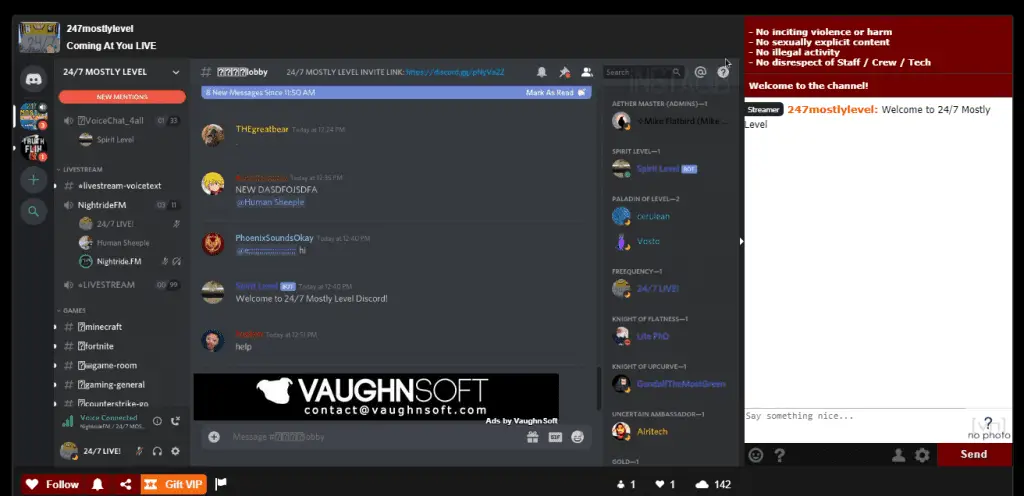Click the VaughnSoft ad banner
The width and height of the screenshot is (1024, 496).
pyautogui.click(x=376, y=397)
